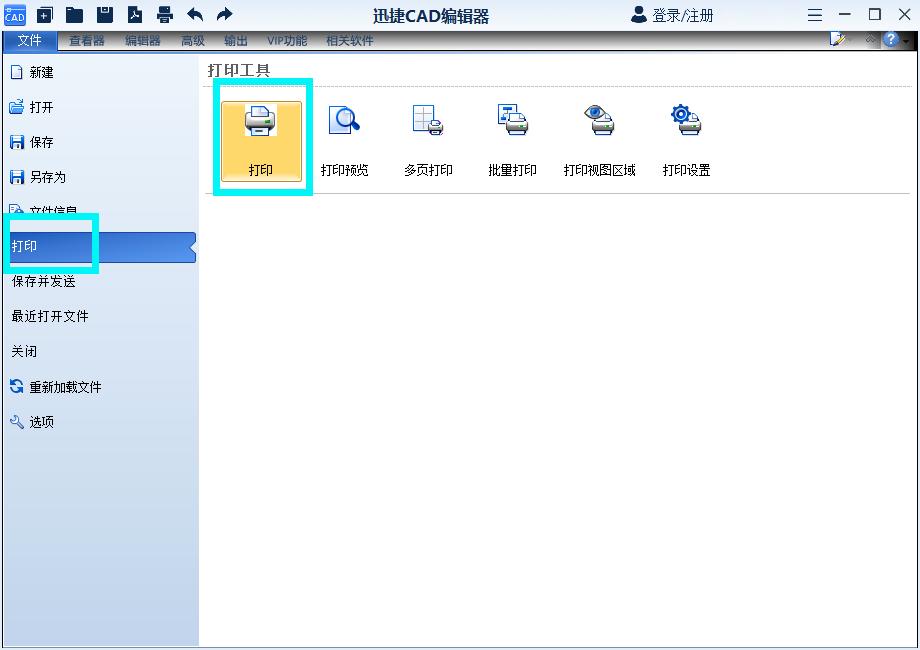Export to PDF from the quick toolbar
The height and width of the screenshot is (650, 920).
[x=135, y=15]
